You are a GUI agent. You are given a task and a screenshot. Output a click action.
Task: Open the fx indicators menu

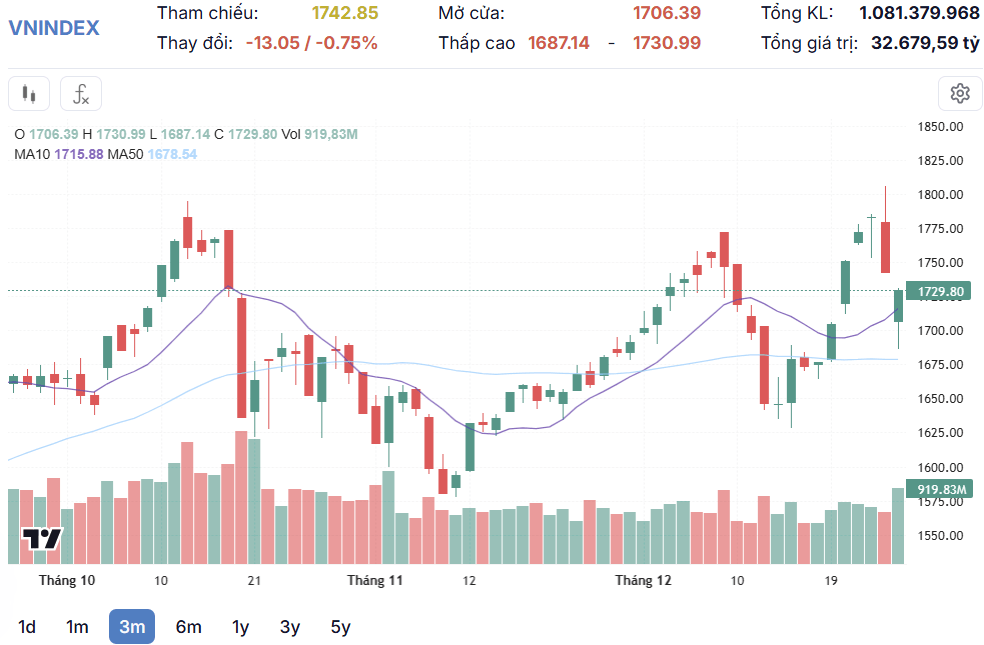click(81, 93)
